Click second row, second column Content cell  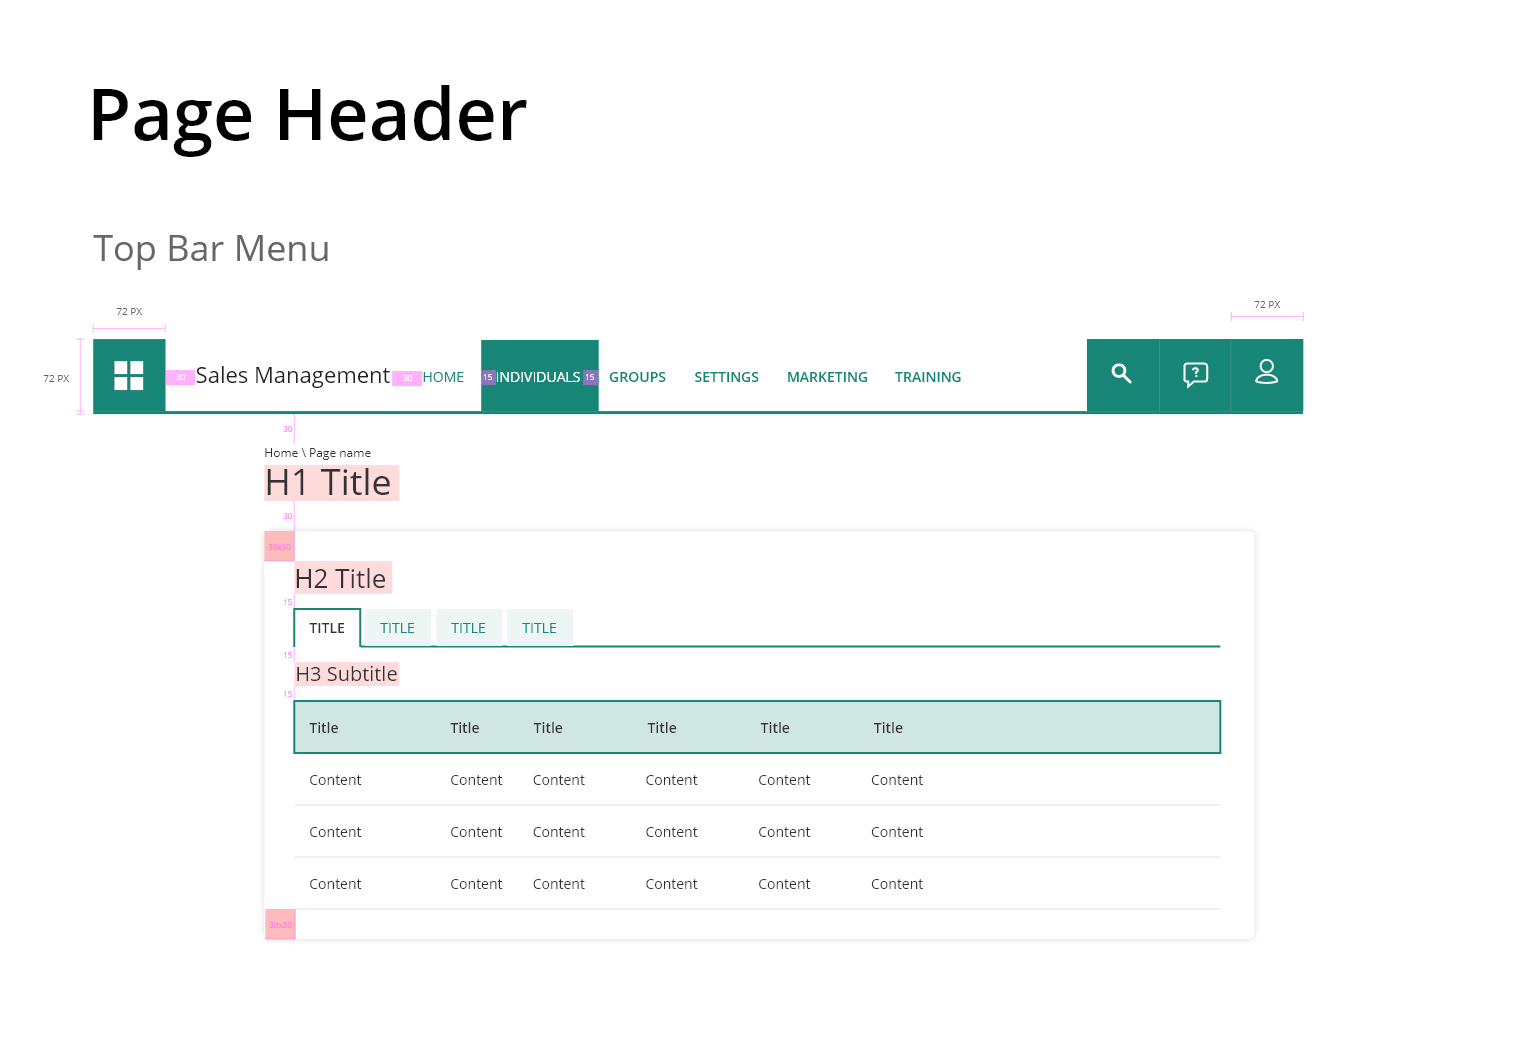click(476, 832)
